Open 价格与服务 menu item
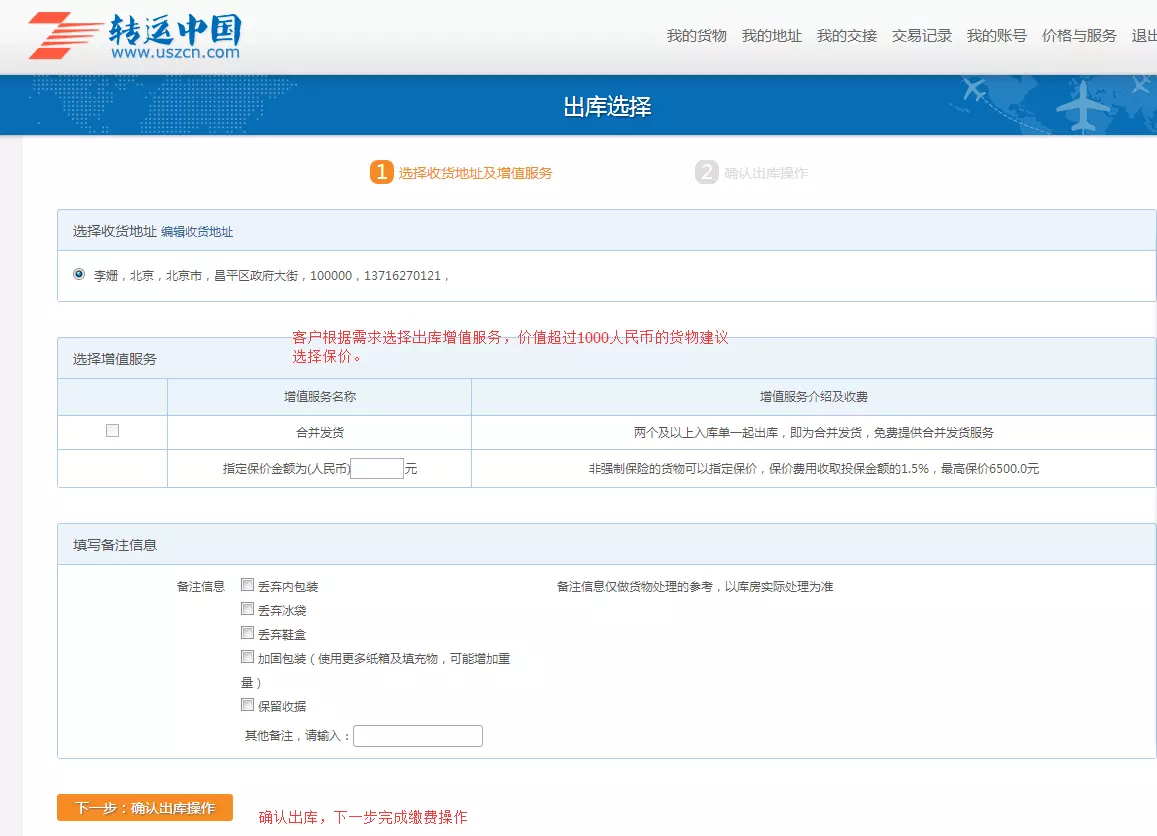This screenshot has height=836, width=1157. coord(1079,35)
